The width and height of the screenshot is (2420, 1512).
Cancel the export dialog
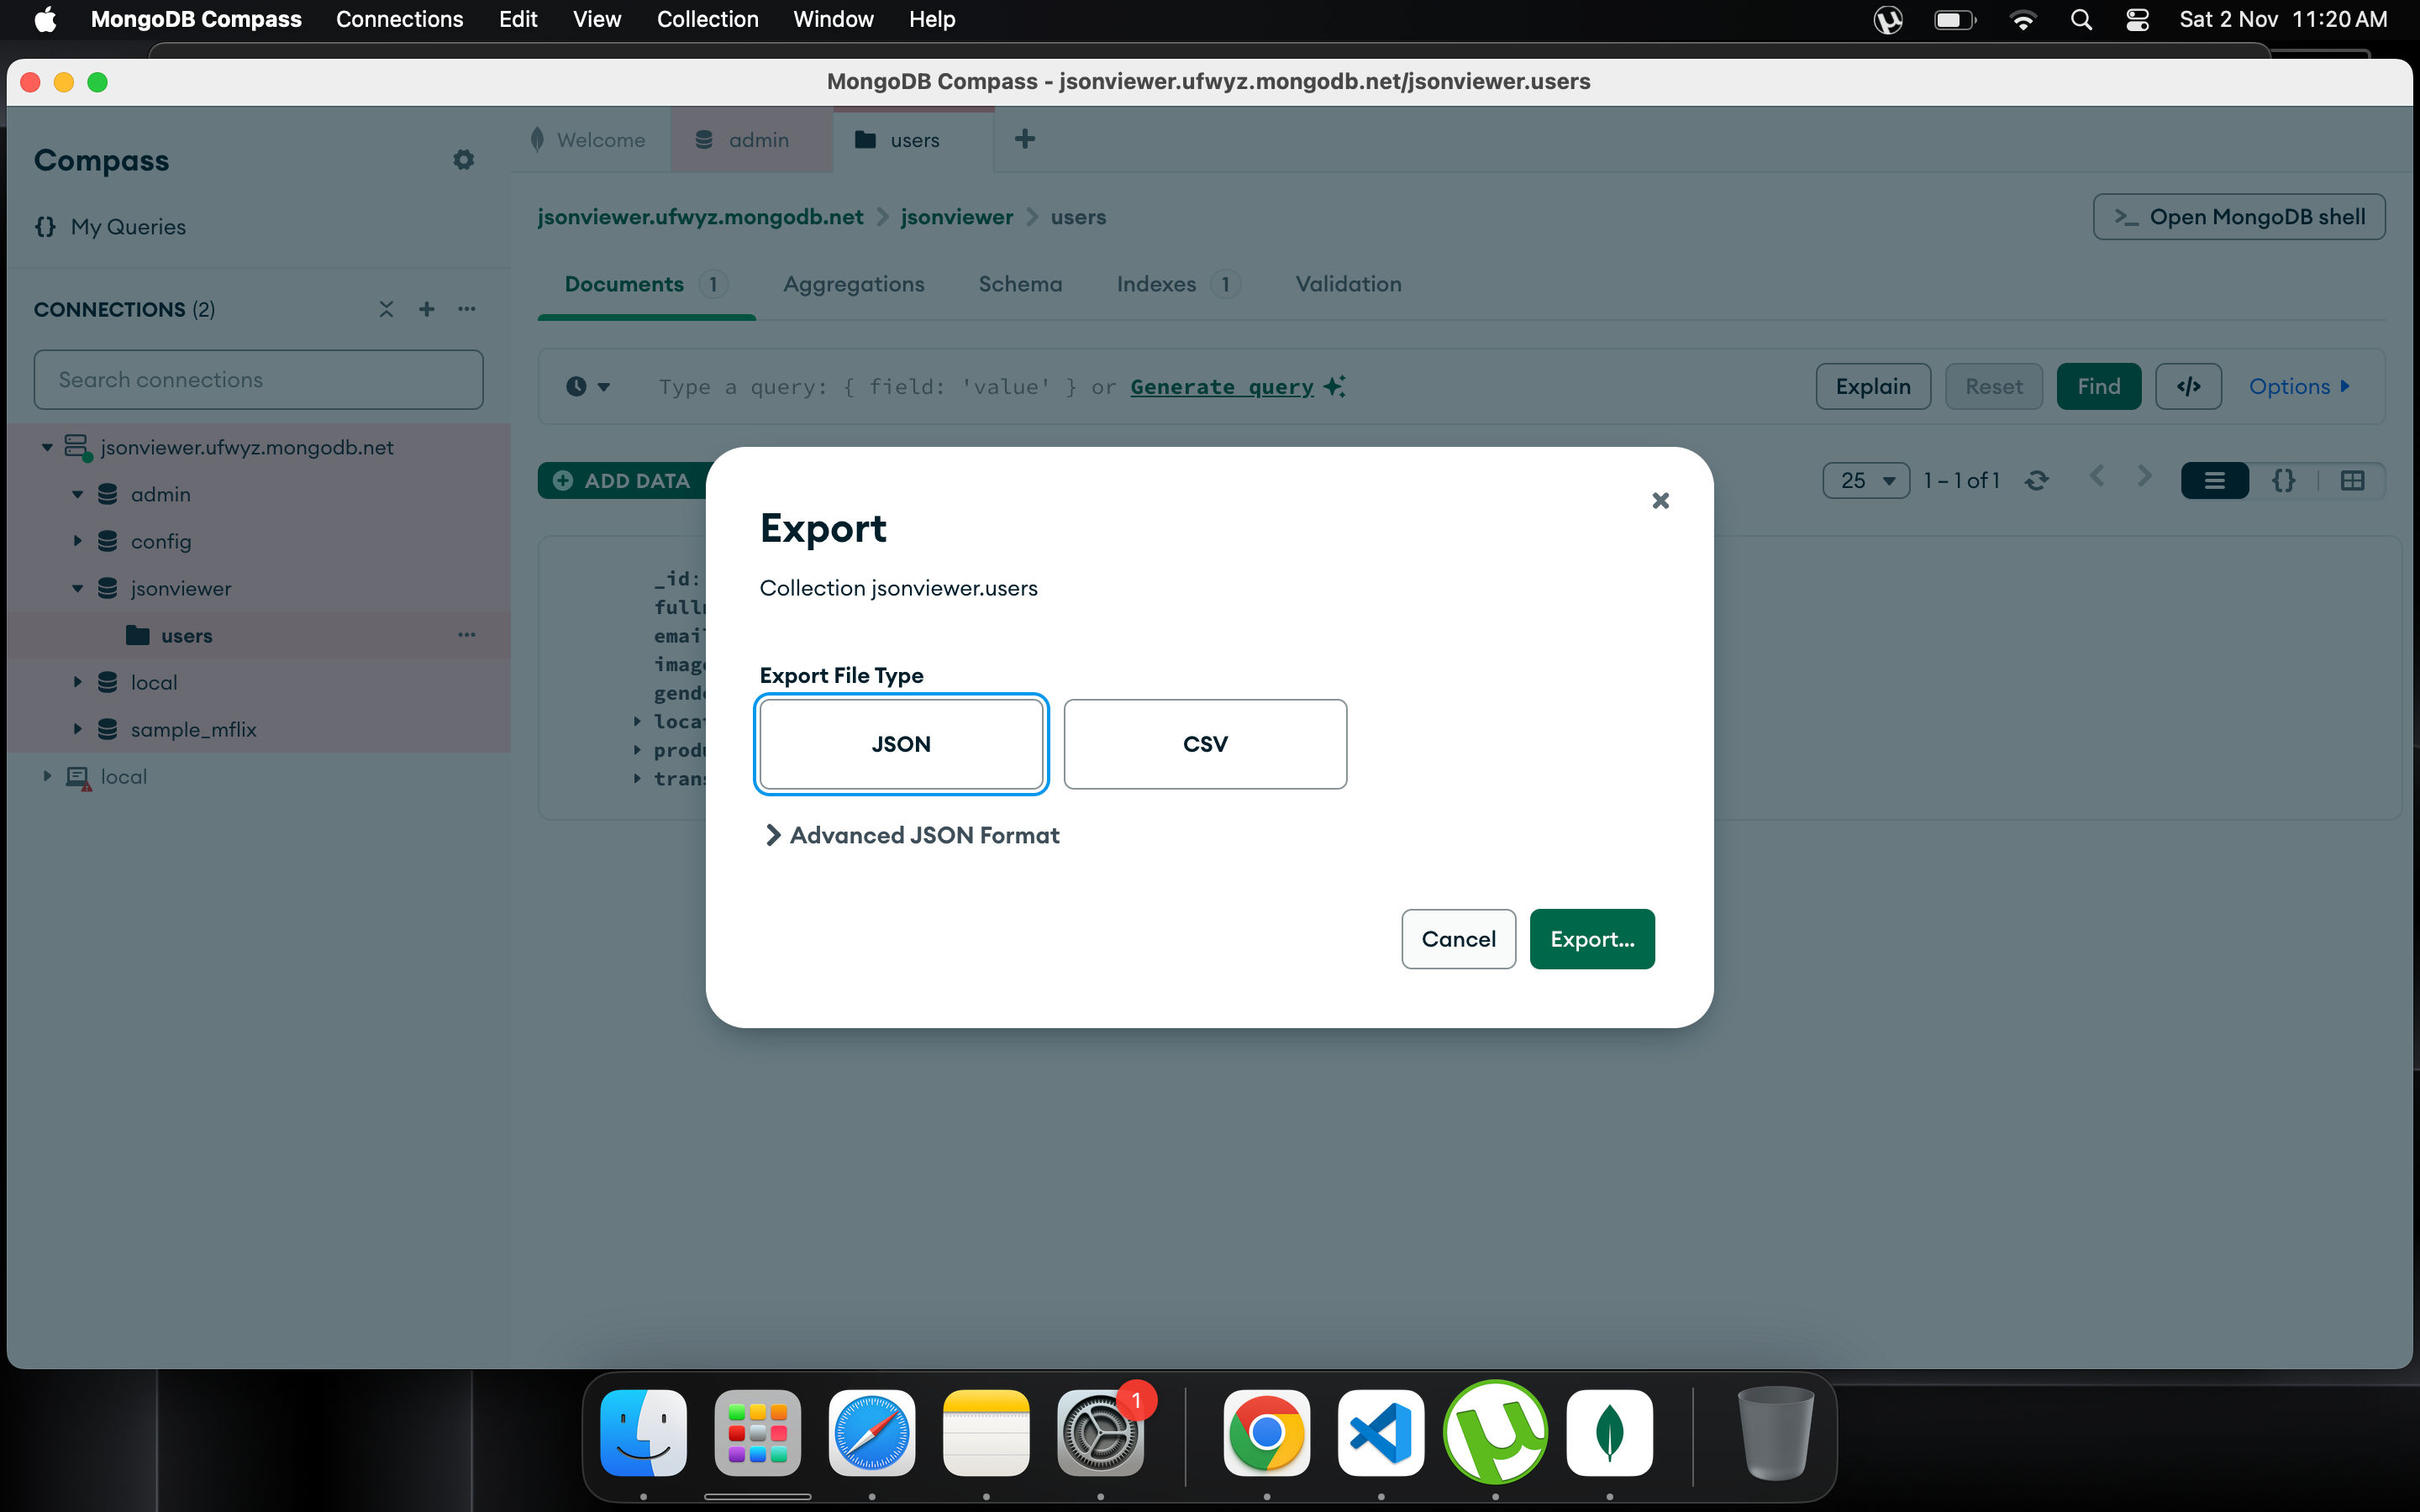tap(1458, 939)
